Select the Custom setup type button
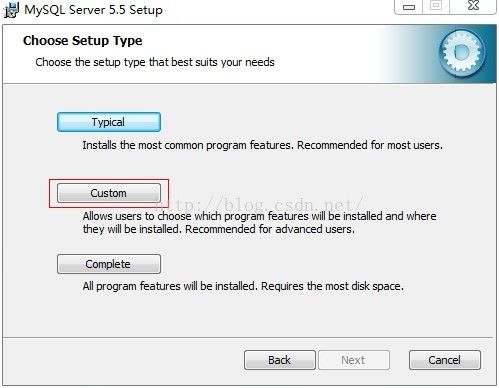This screenshot has width=499, height=388. click(109, 193)
